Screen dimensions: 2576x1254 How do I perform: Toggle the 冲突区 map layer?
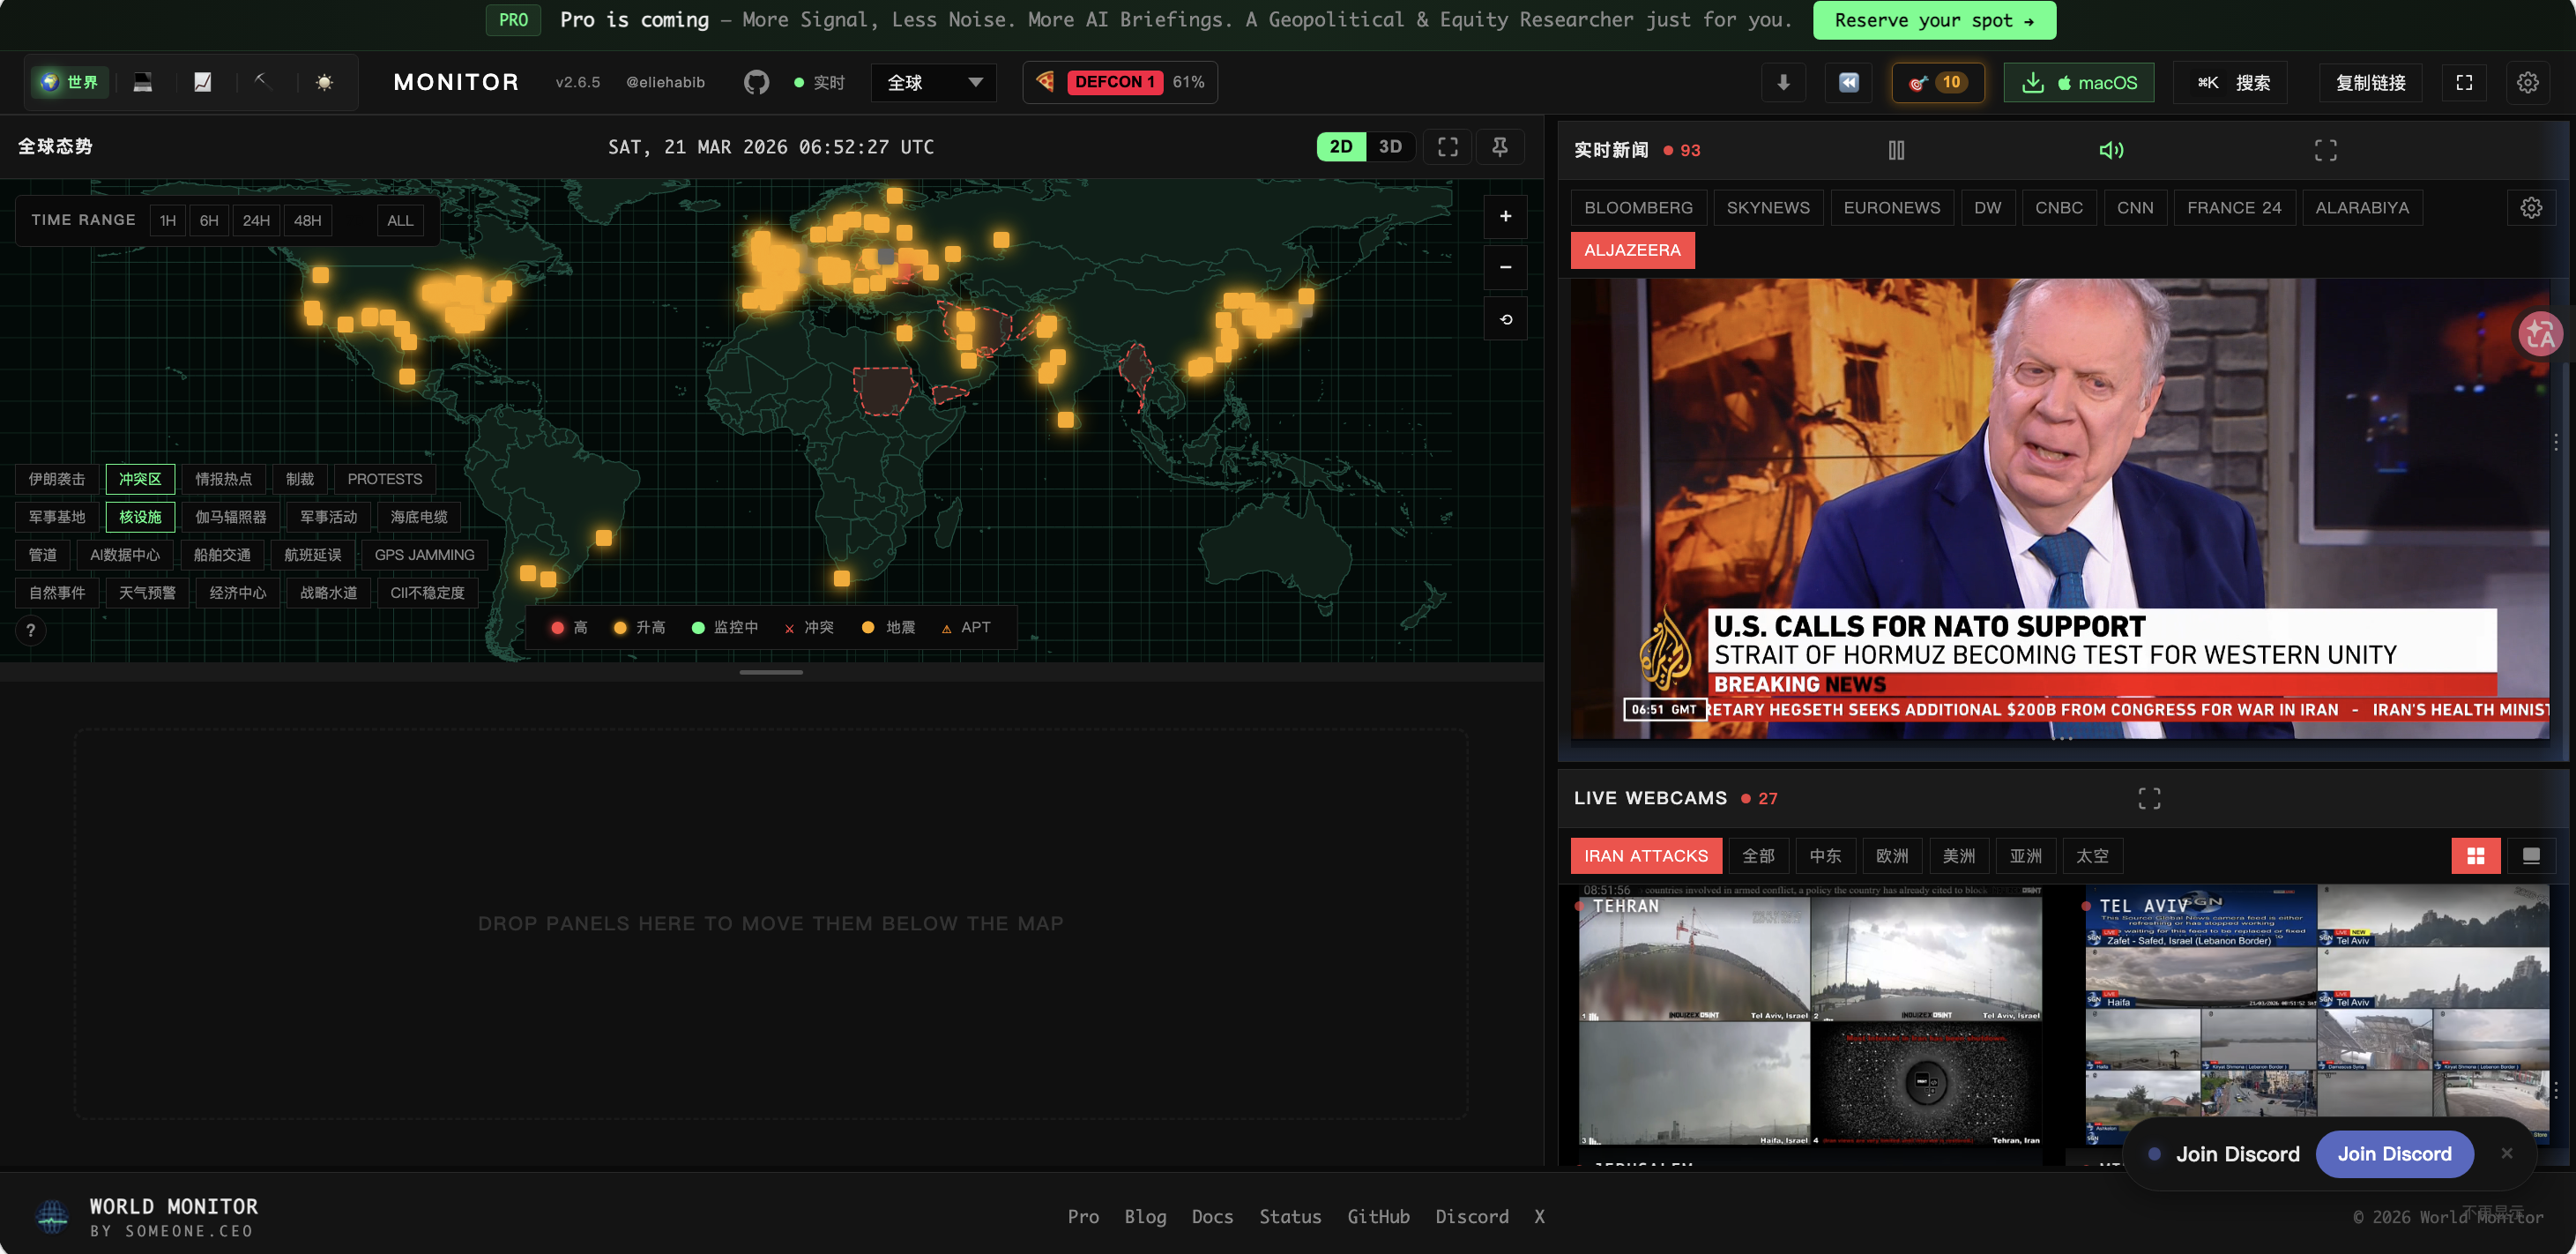coord(140,479)
